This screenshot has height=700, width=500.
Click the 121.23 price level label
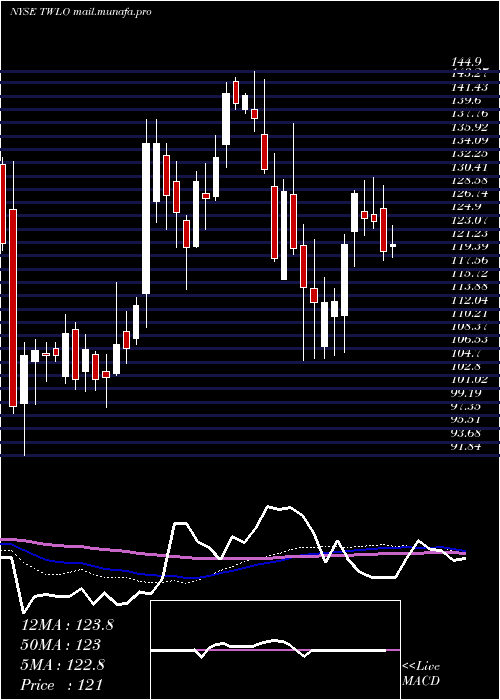pyautogui.click(x=470, y=233)
